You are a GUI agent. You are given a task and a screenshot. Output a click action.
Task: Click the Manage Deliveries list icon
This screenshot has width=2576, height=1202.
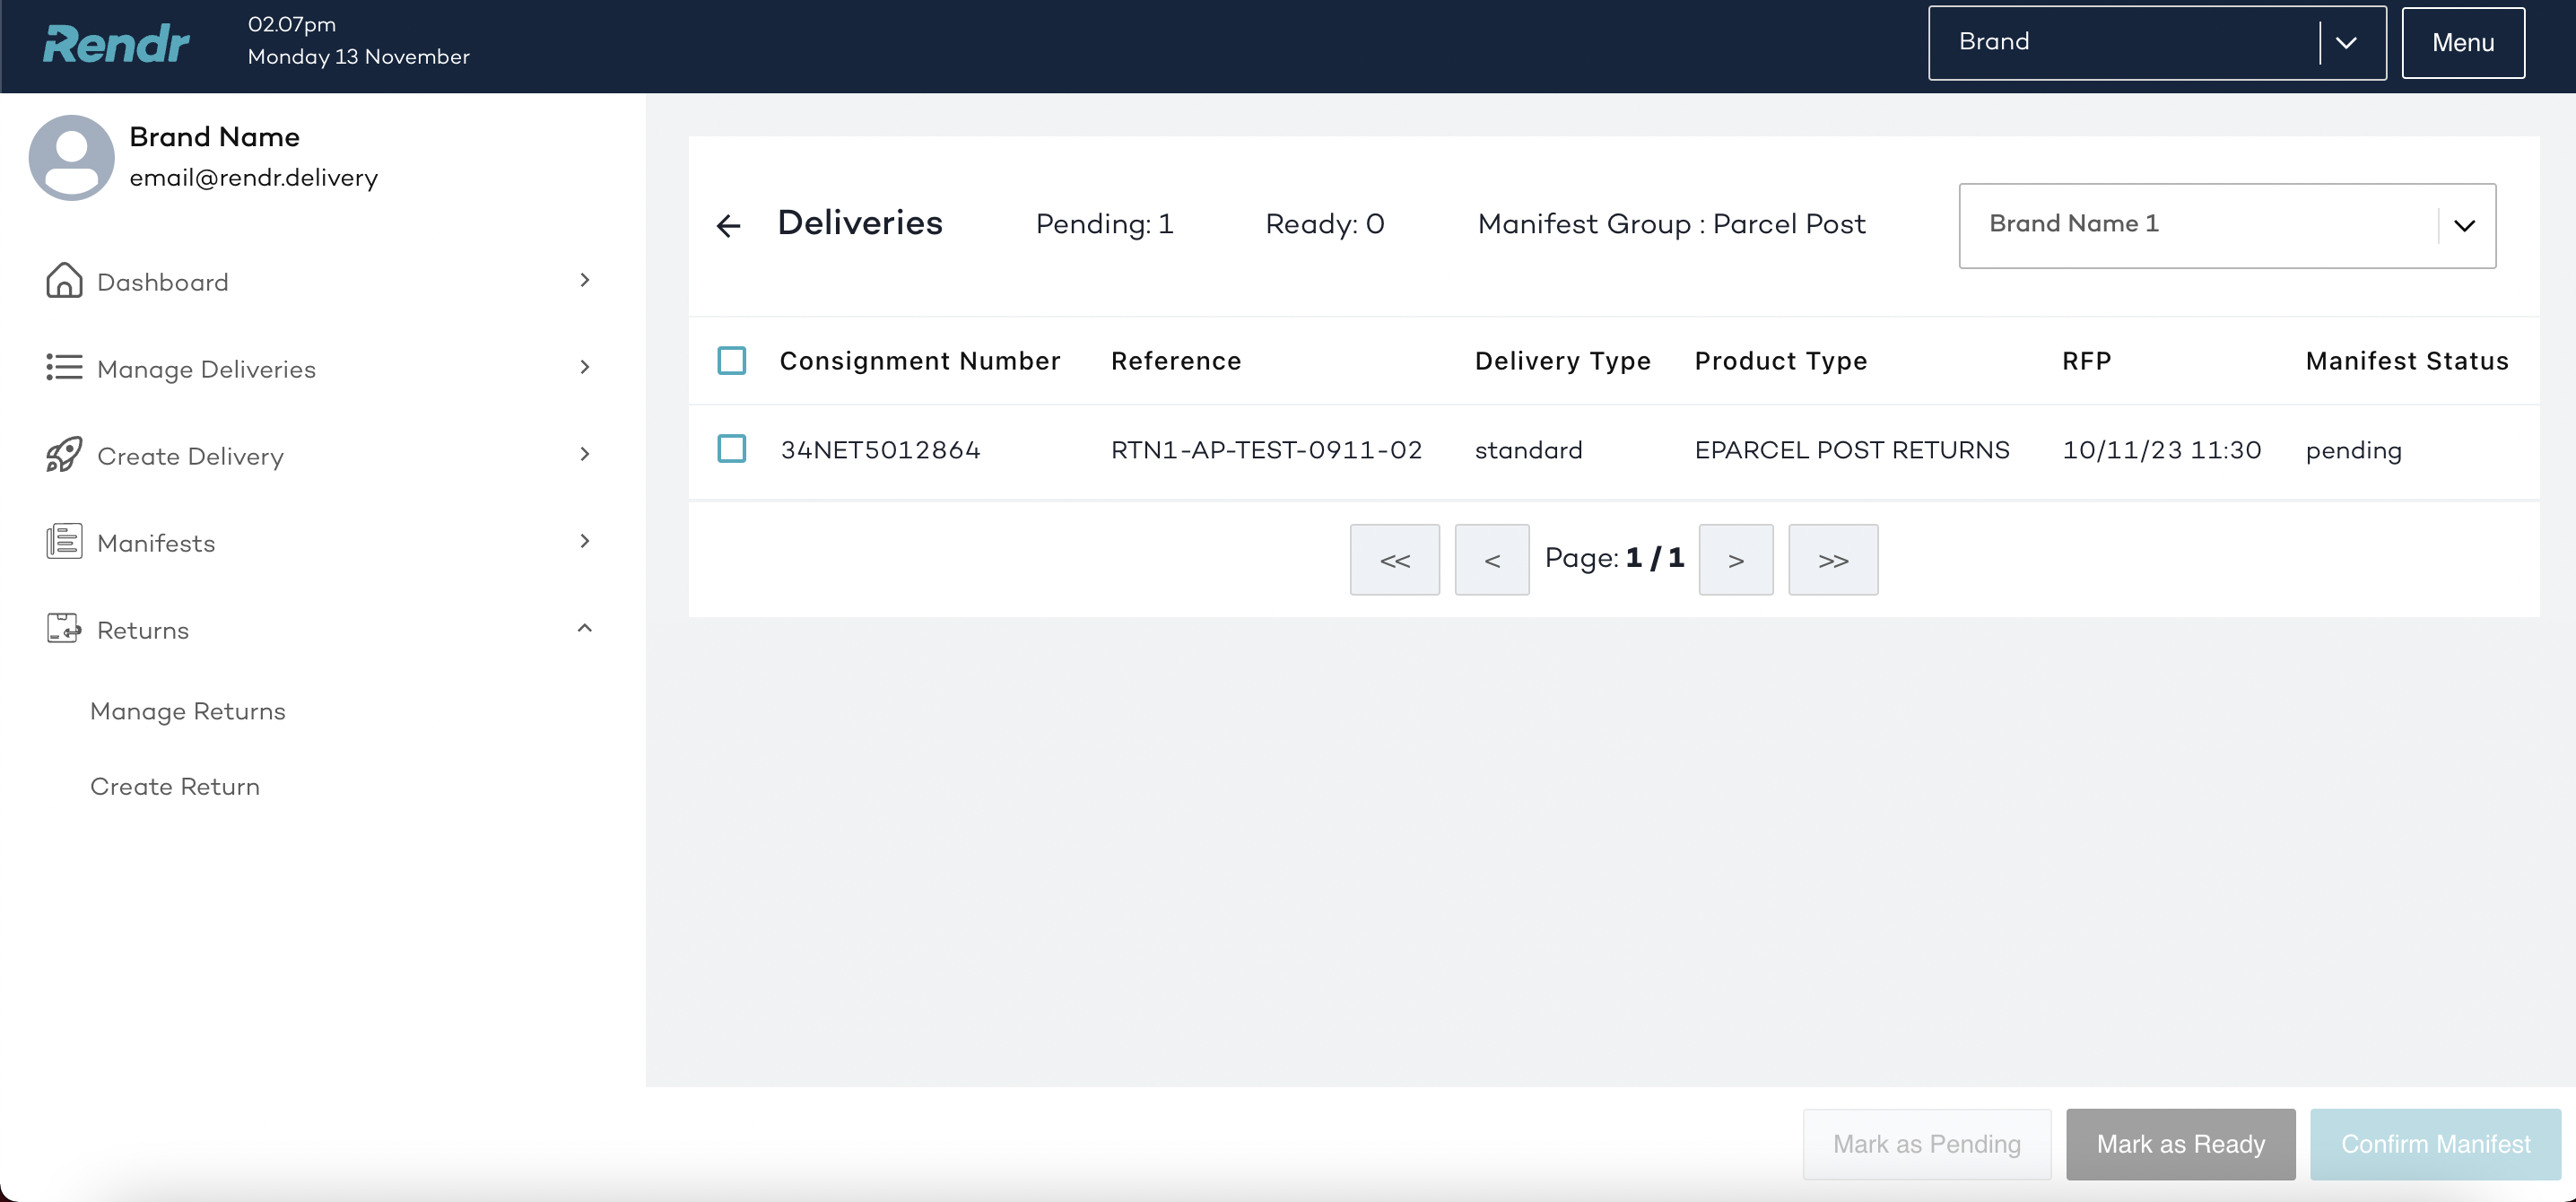point(64,367)
